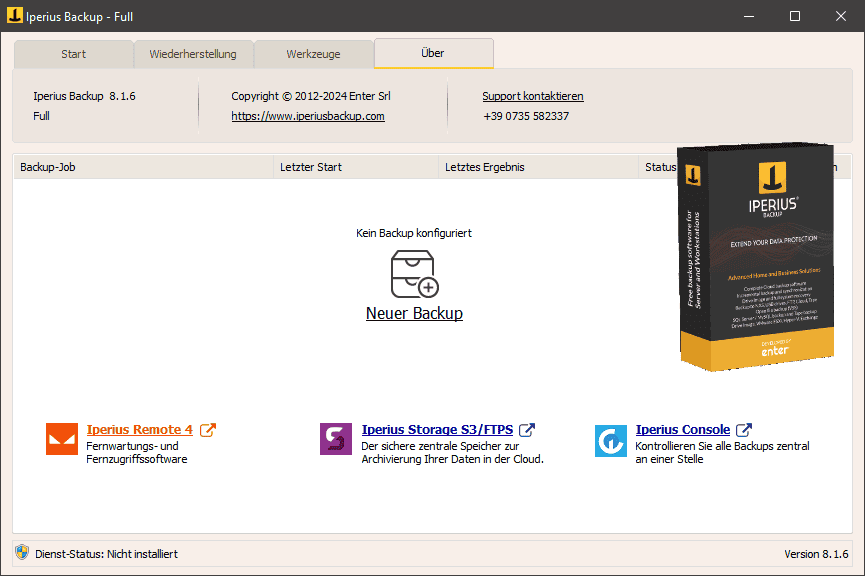Open the Iperius Storage S3/FTPS link
865x576 pixels.
(x=437, y=429)
